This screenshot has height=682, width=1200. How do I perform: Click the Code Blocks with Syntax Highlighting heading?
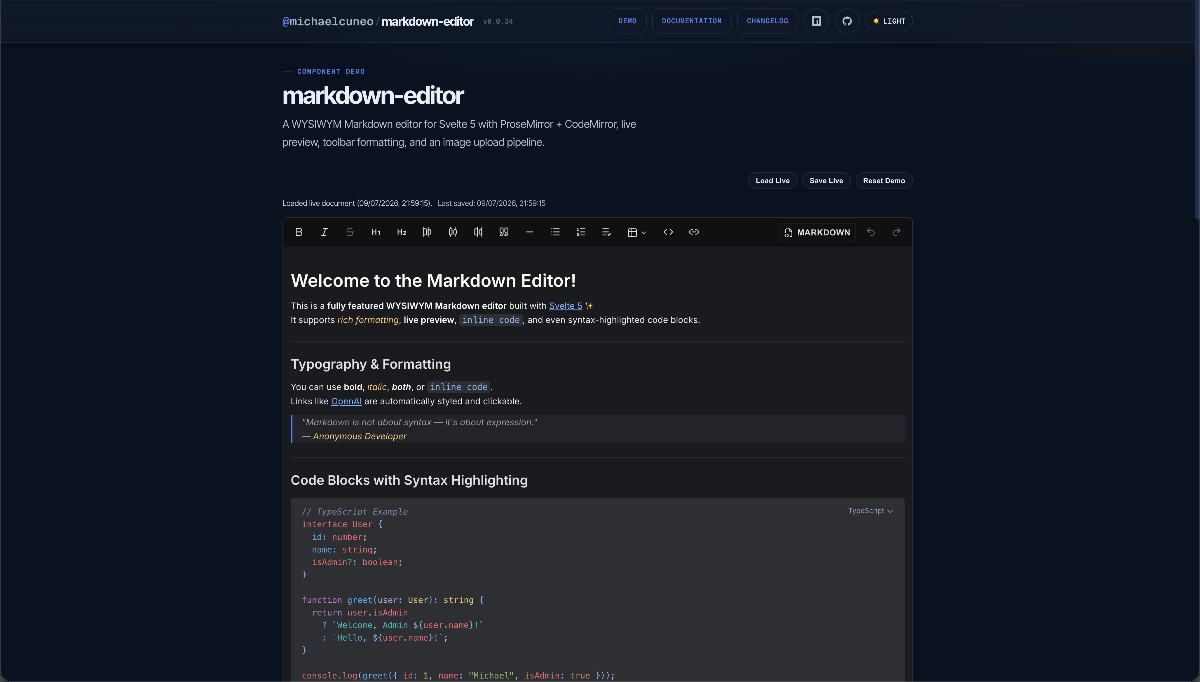[409, 480]
